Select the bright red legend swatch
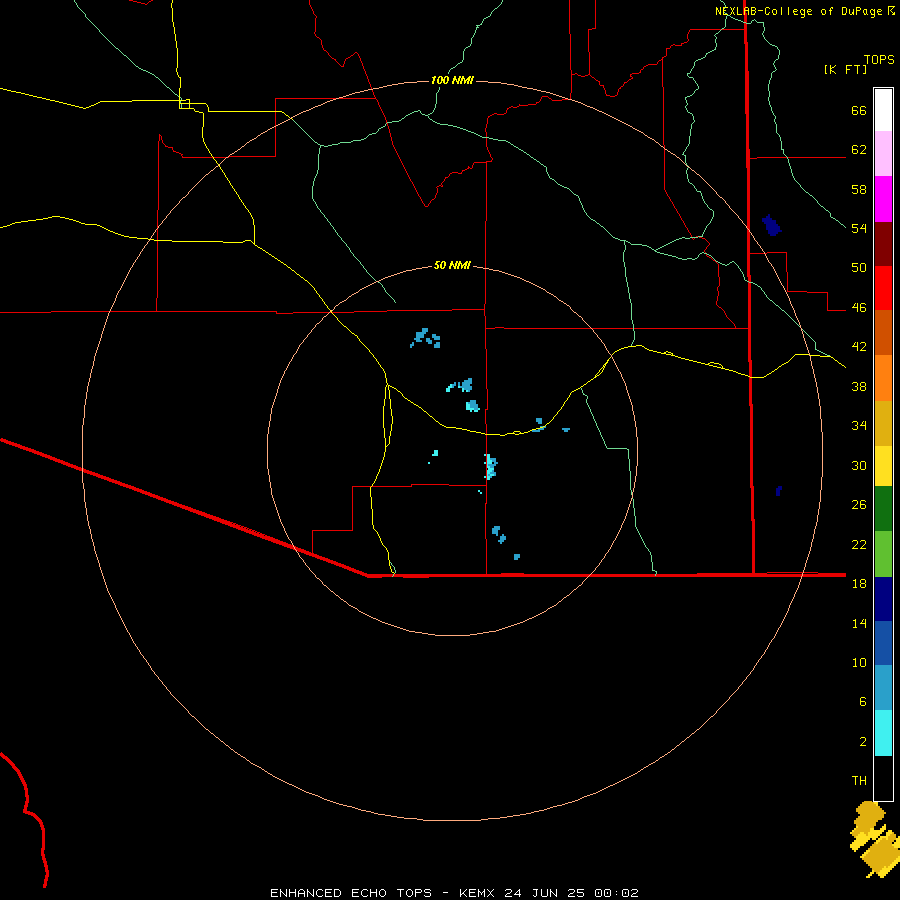900x900 pixels. click(883, 288)
